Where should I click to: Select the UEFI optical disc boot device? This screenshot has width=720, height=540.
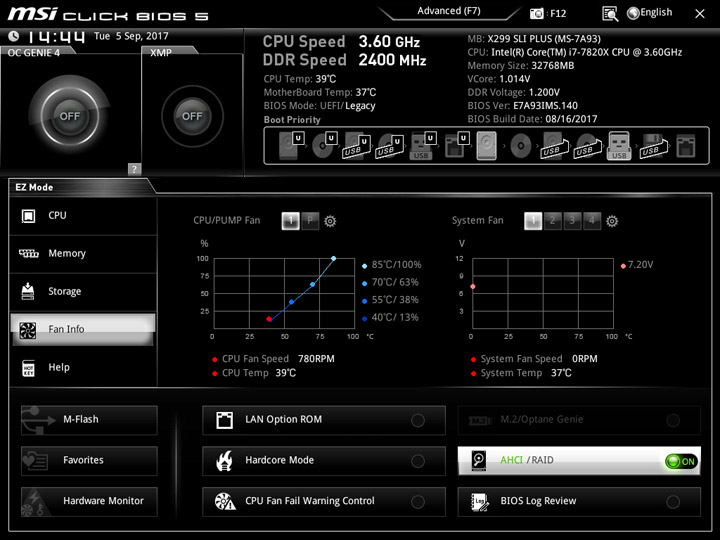click(325, 145)
